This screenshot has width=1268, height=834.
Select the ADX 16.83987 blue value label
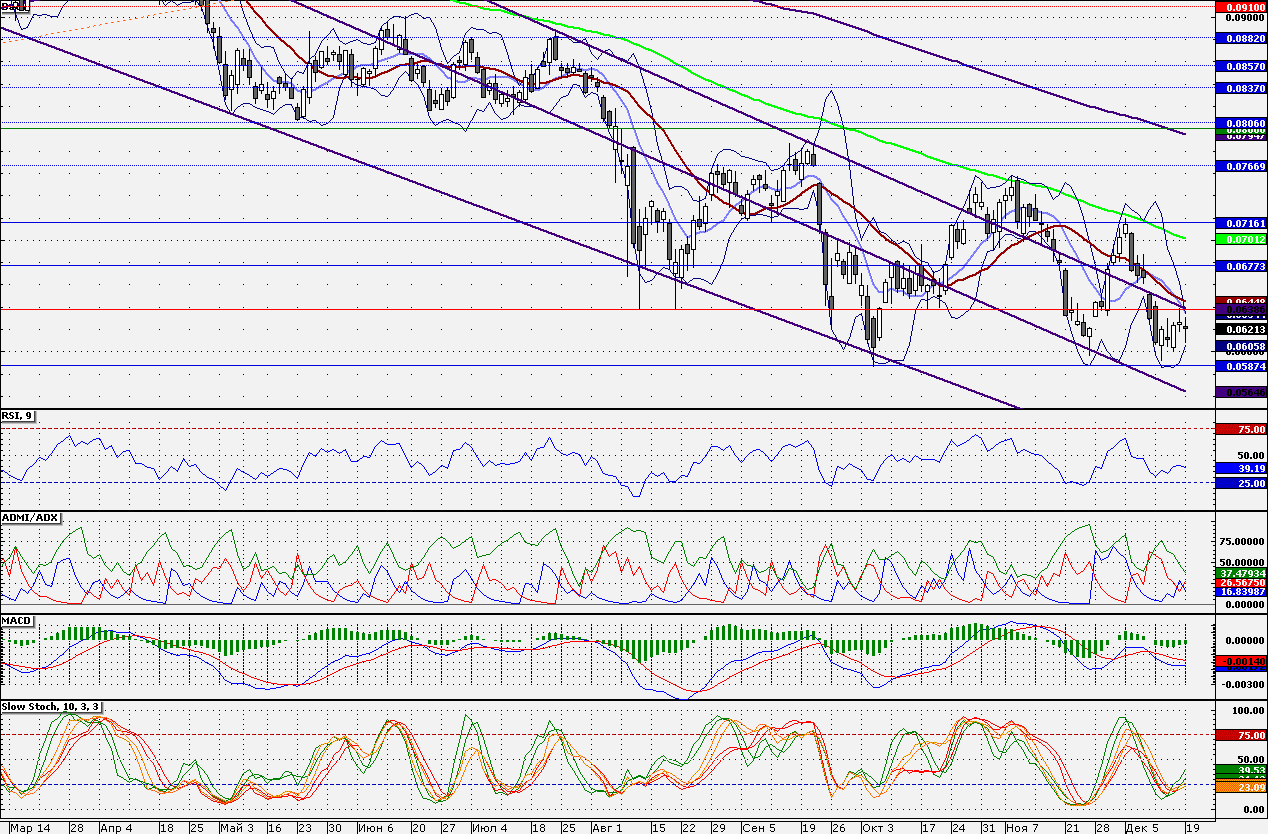tap(1240, 592)
